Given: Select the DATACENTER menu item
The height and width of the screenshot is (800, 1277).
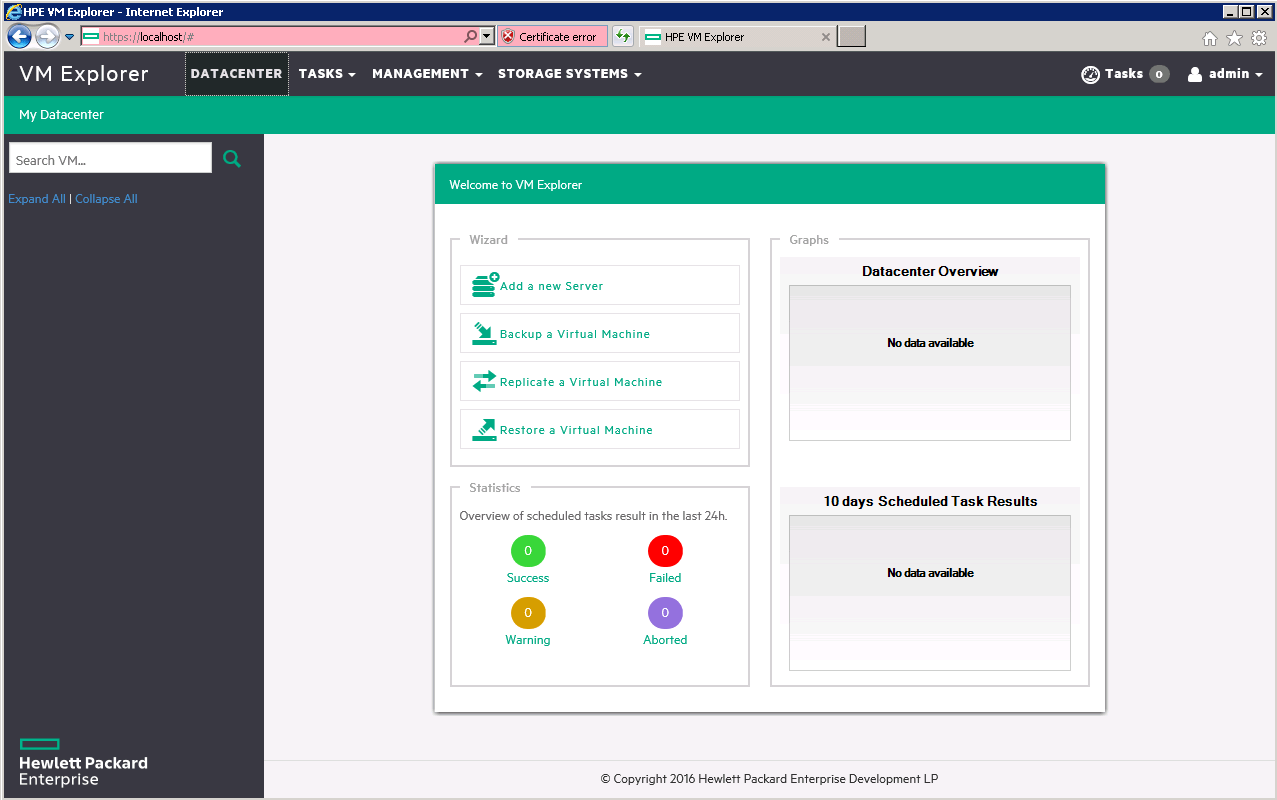Looking at the screenshot, I should click(x=237, y=74).
